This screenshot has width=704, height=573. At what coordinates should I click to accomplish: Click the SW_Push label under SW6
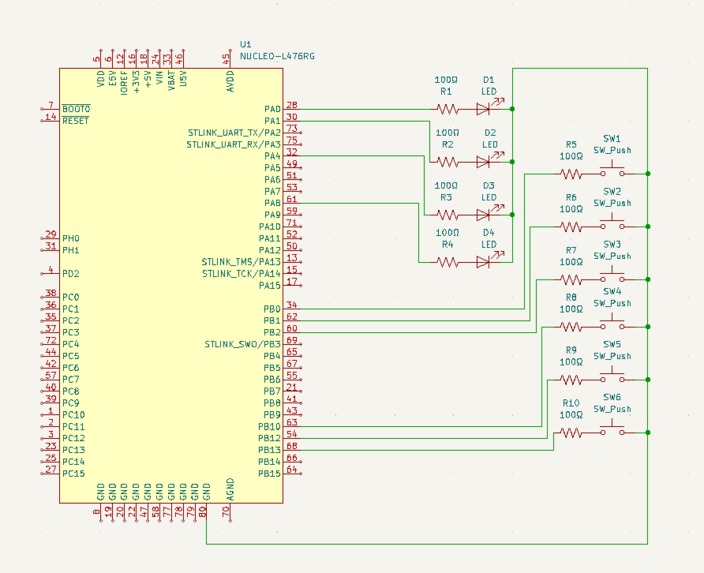tap(612, 409)
